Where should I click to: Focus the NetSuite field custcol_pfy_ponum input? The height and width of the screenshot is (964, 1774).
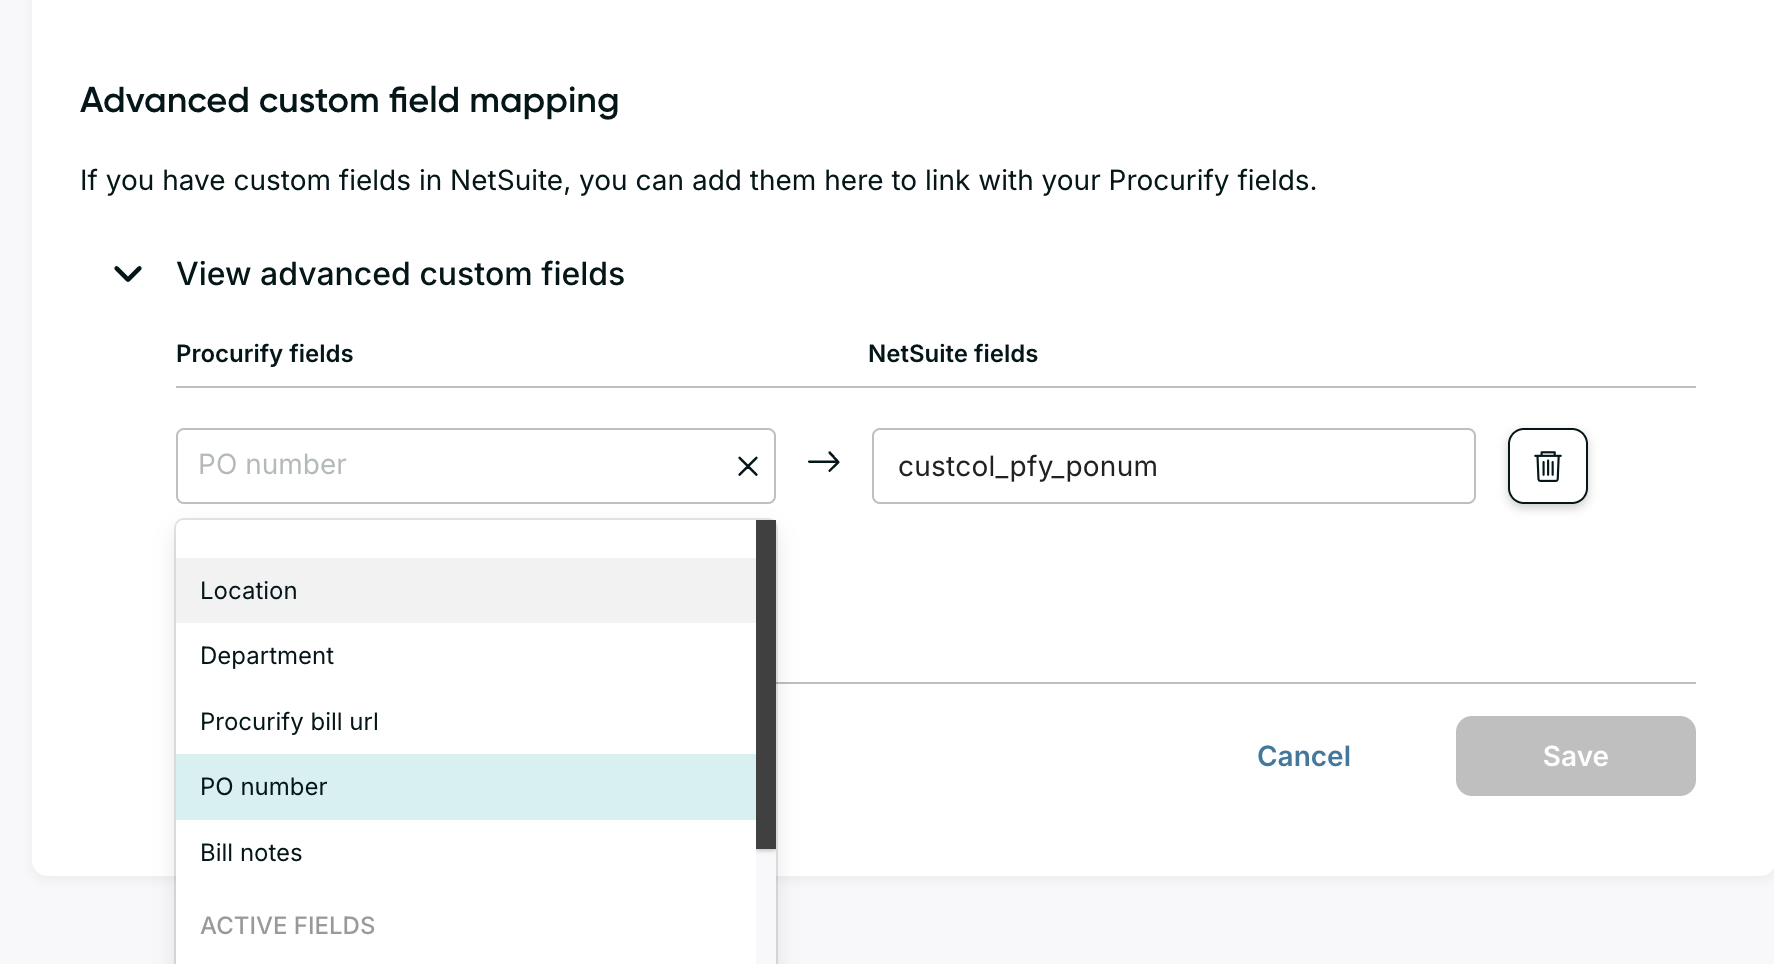(x=1173, y=466)
